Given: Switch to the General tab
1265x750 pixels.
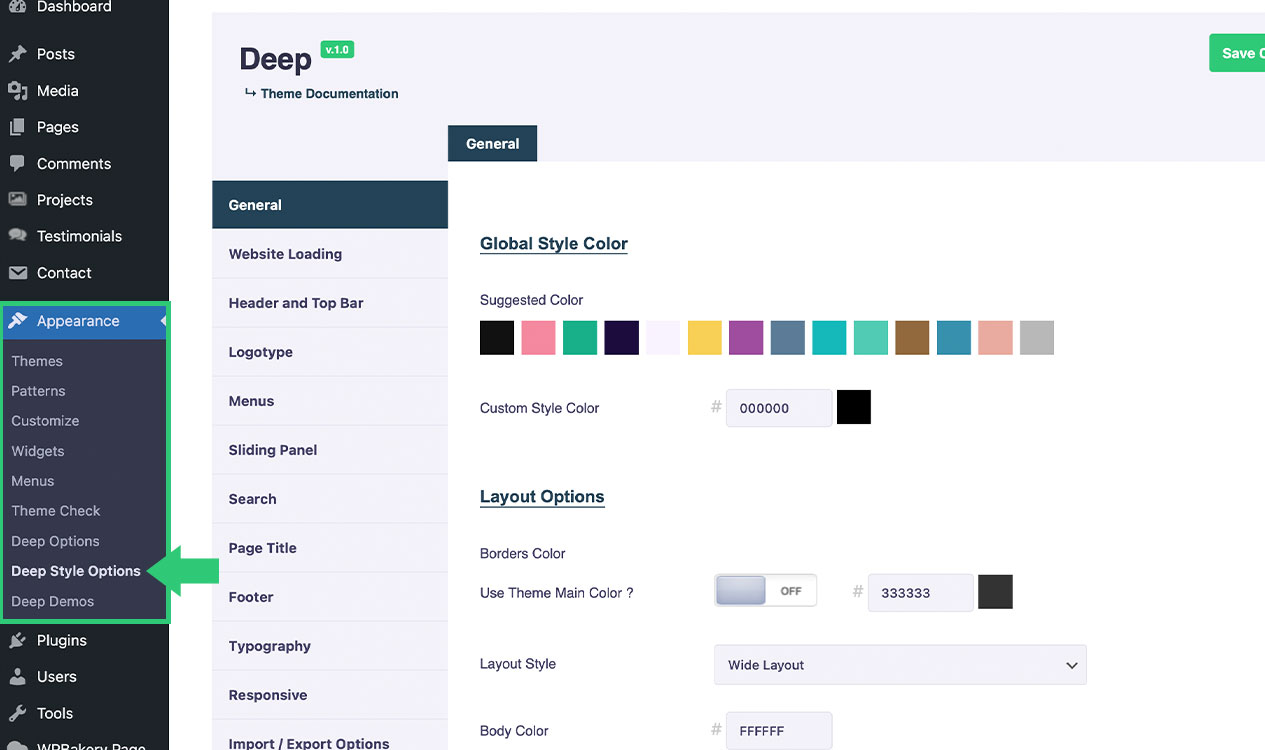Looking at the screenshot, I should [x=492, y=144].
